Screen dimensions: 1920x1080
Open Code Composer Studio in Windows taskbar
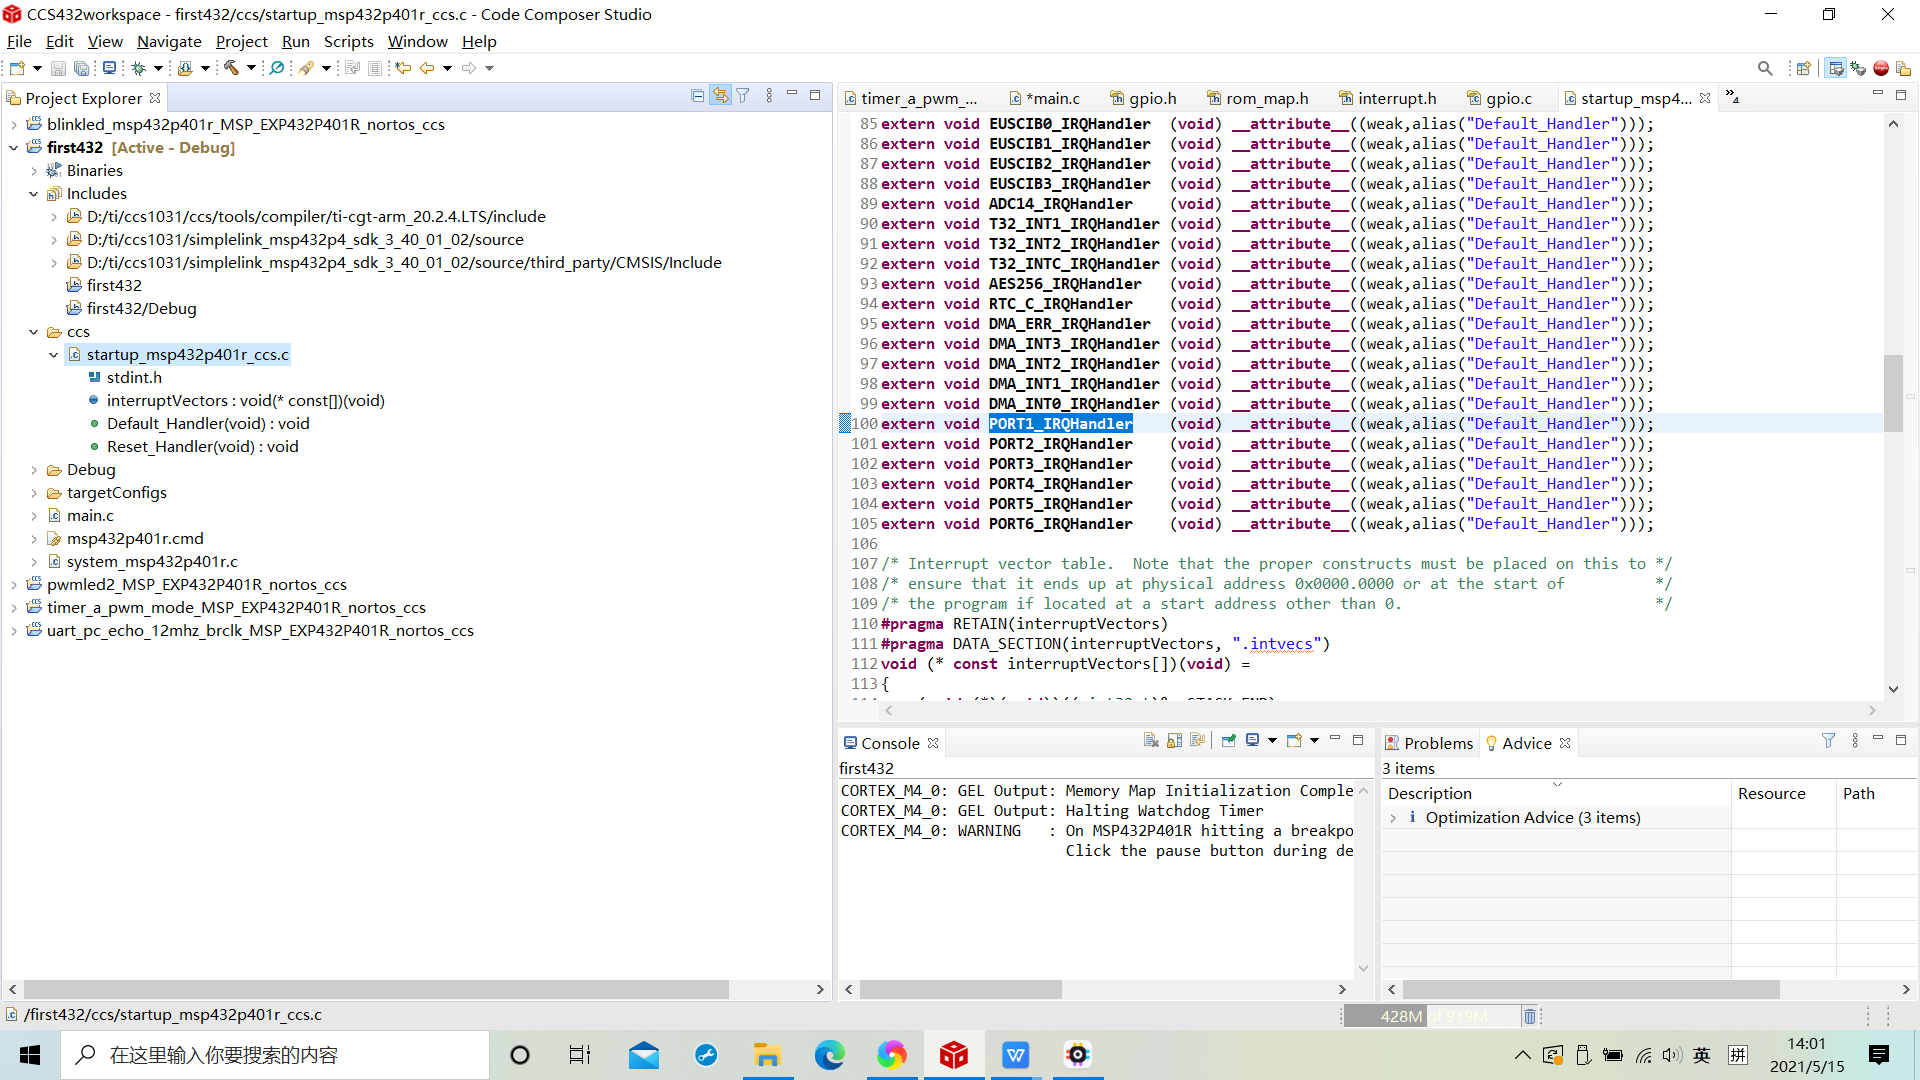(953, 1055)
